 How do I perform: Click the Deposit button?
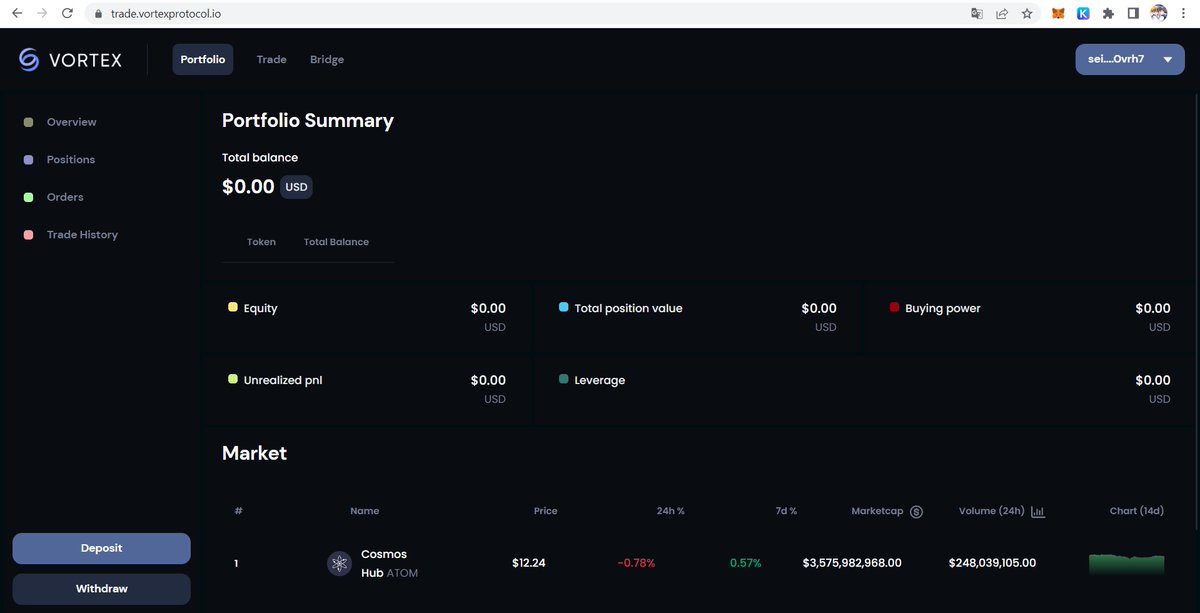(101, 548)
